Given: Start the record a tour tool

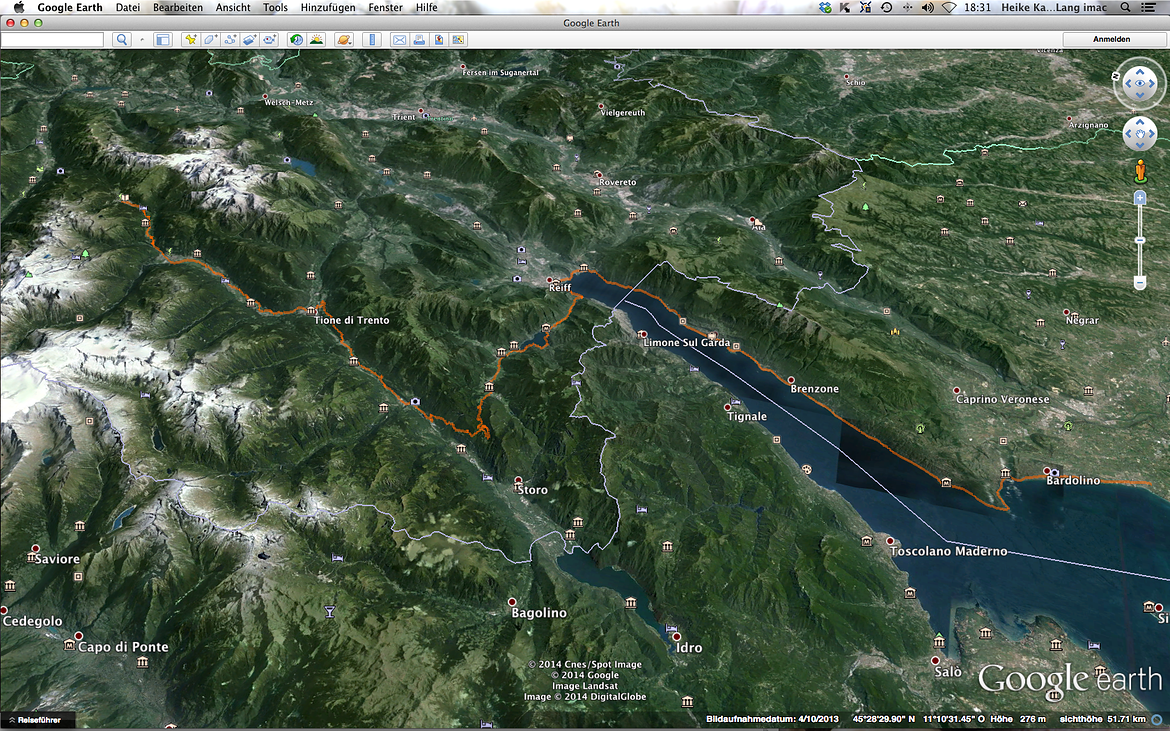Looking at the screenshot, I should [269, 40].
